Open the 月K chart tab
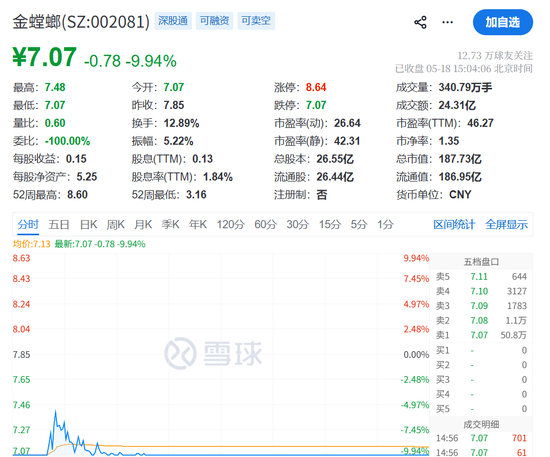 [x=143, y=224]
